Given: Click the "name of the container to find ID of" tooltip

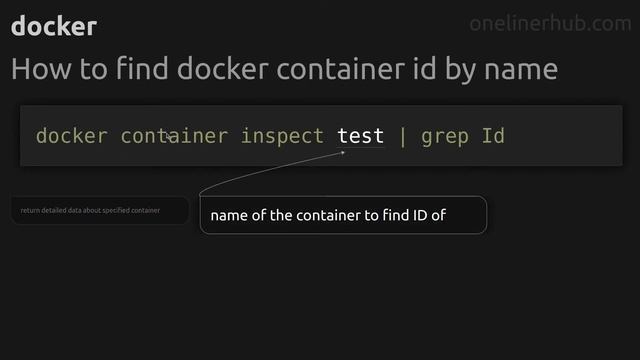Looking at the screenshot, I should pos(343,215).
